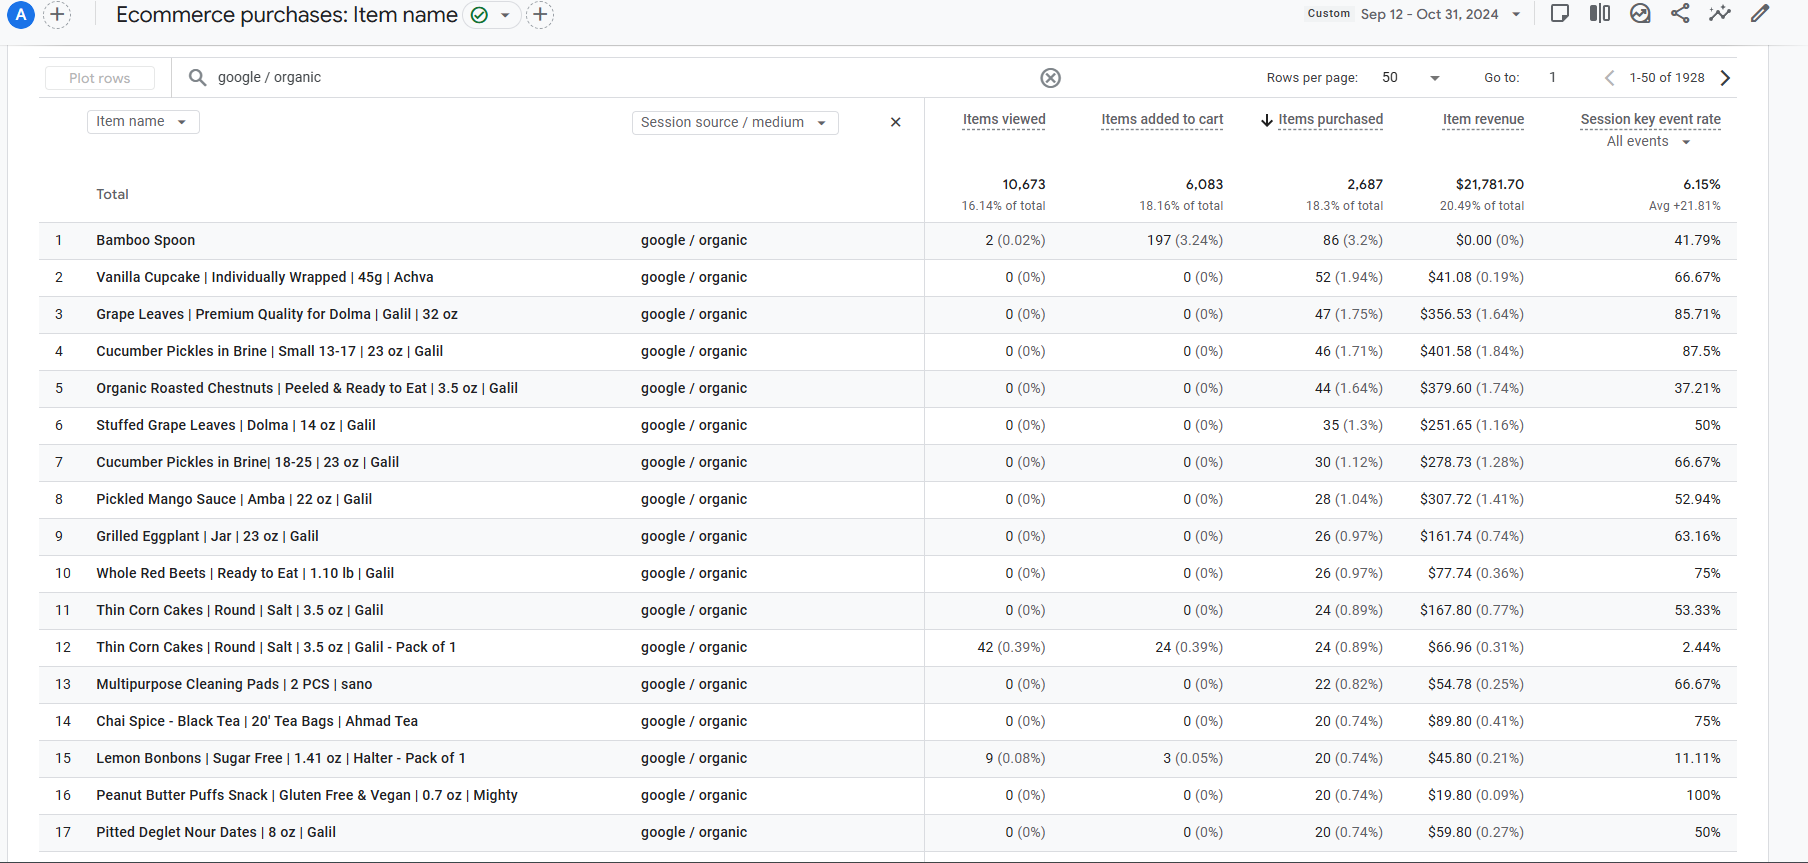The width and height of the screenshot is (1808, 863).
Task: Clear the 'google / organic' search filter
Action: click(1050, 78)
